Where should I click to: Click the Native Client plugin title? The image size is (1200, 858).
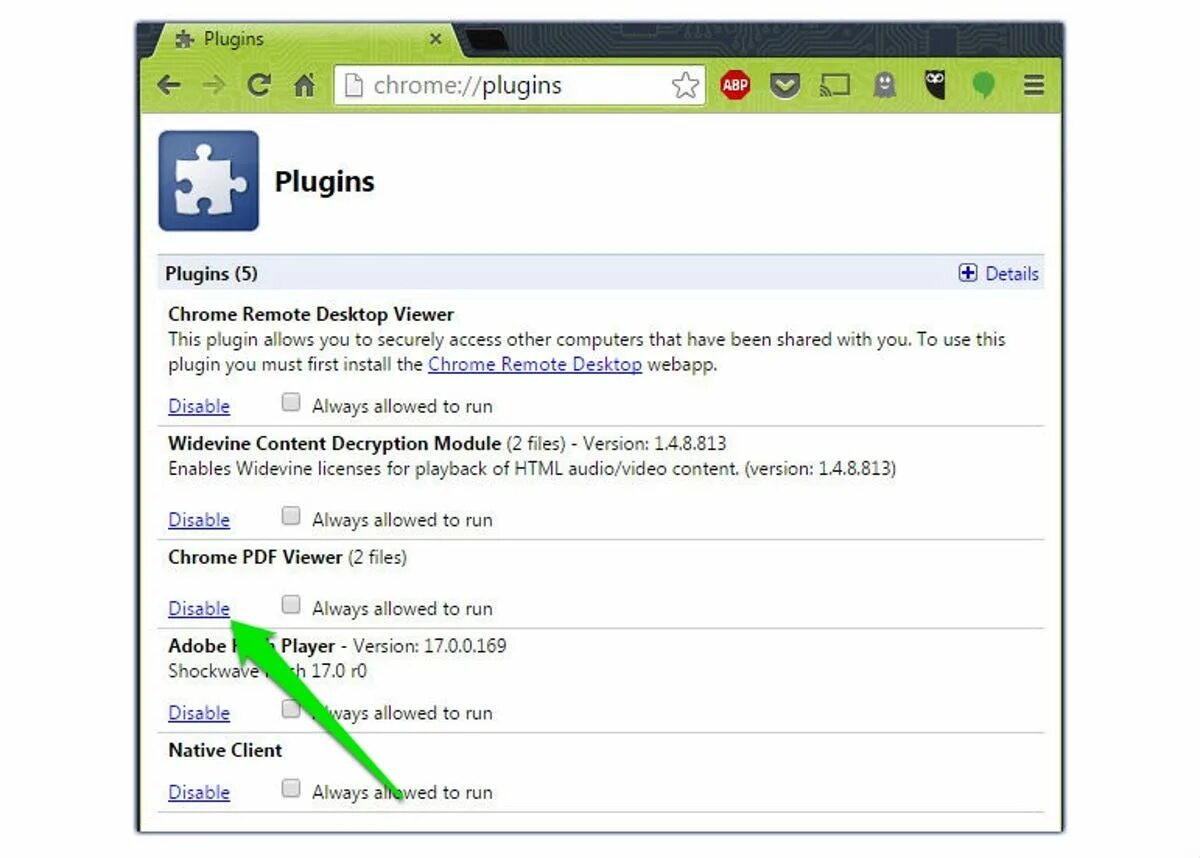click(225, 750)
